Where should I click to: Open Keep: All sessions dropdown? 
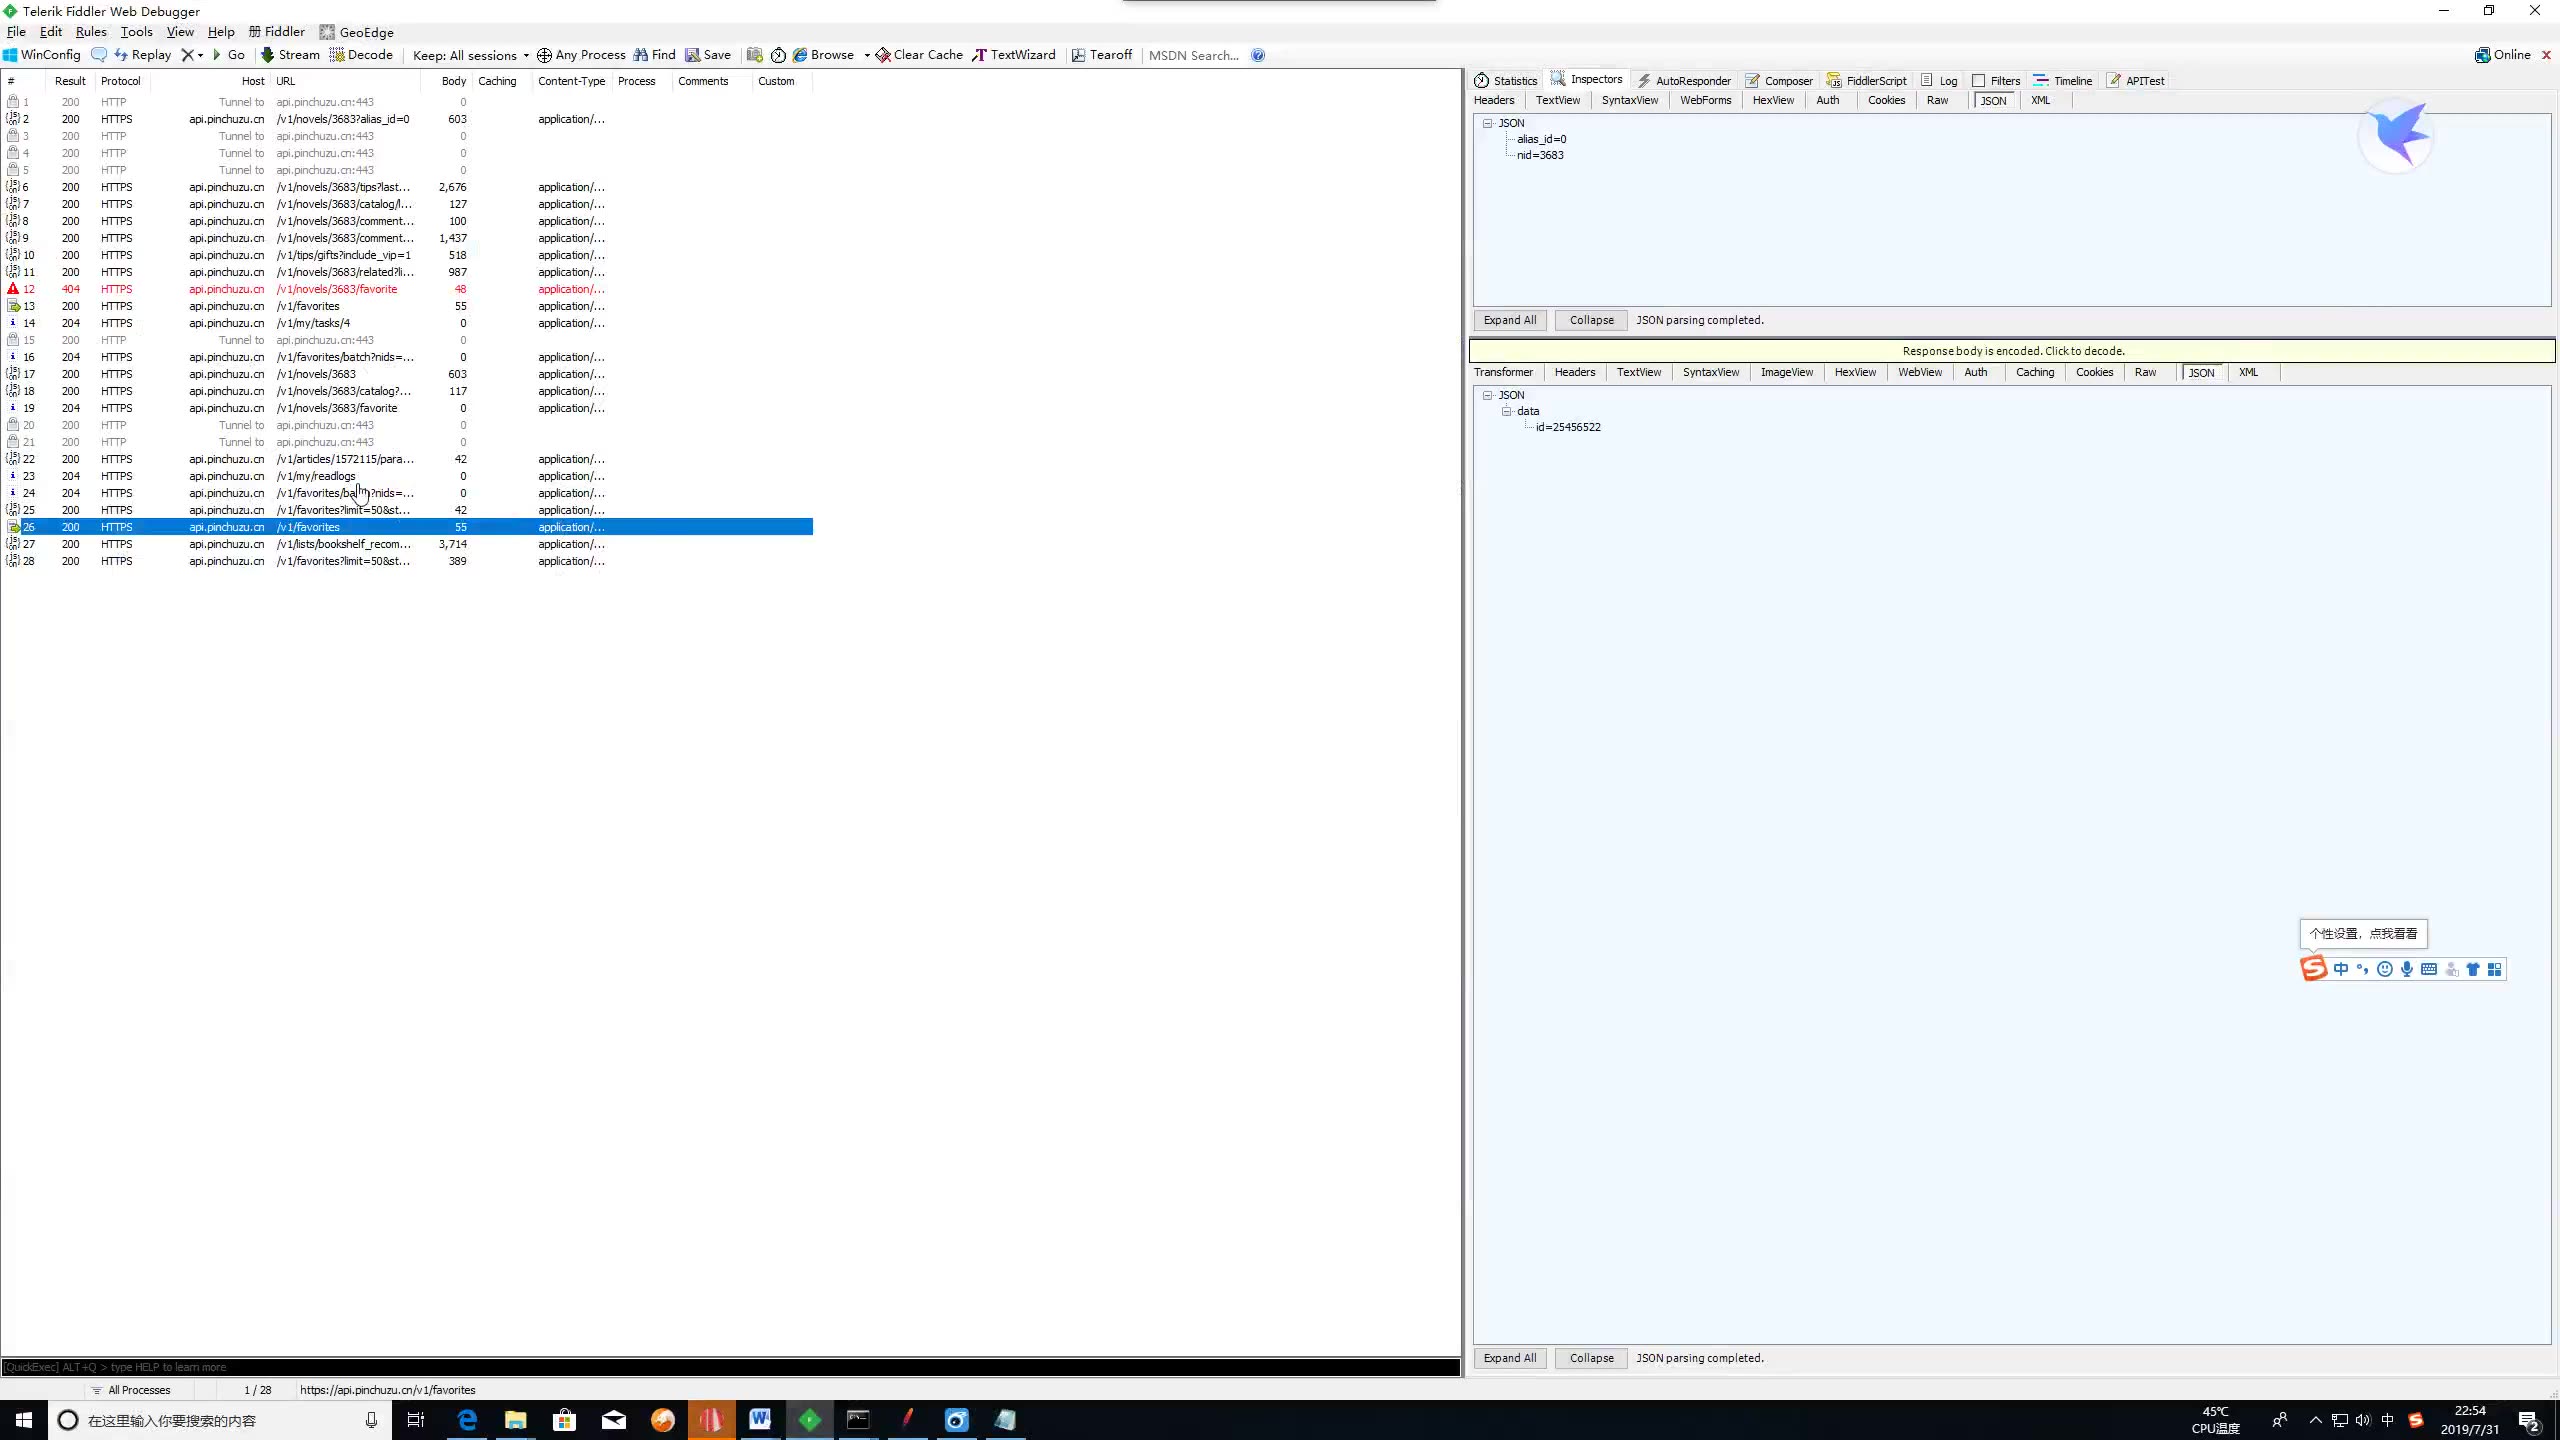pos(470,55)
